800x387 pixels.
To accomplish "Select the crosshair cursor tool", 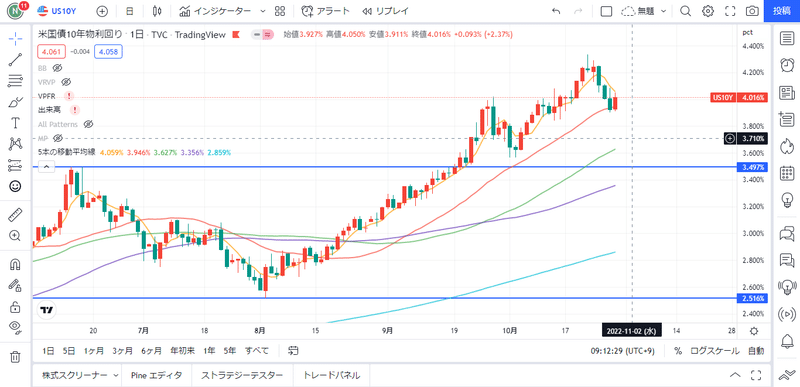I will coord(15,38).
